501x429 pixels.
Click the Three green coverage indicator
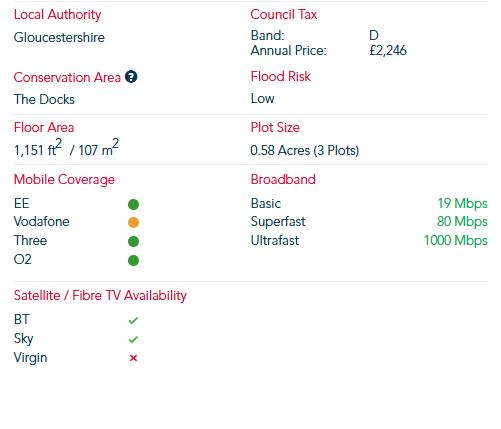pyautogui.click(x=133, y=241)
